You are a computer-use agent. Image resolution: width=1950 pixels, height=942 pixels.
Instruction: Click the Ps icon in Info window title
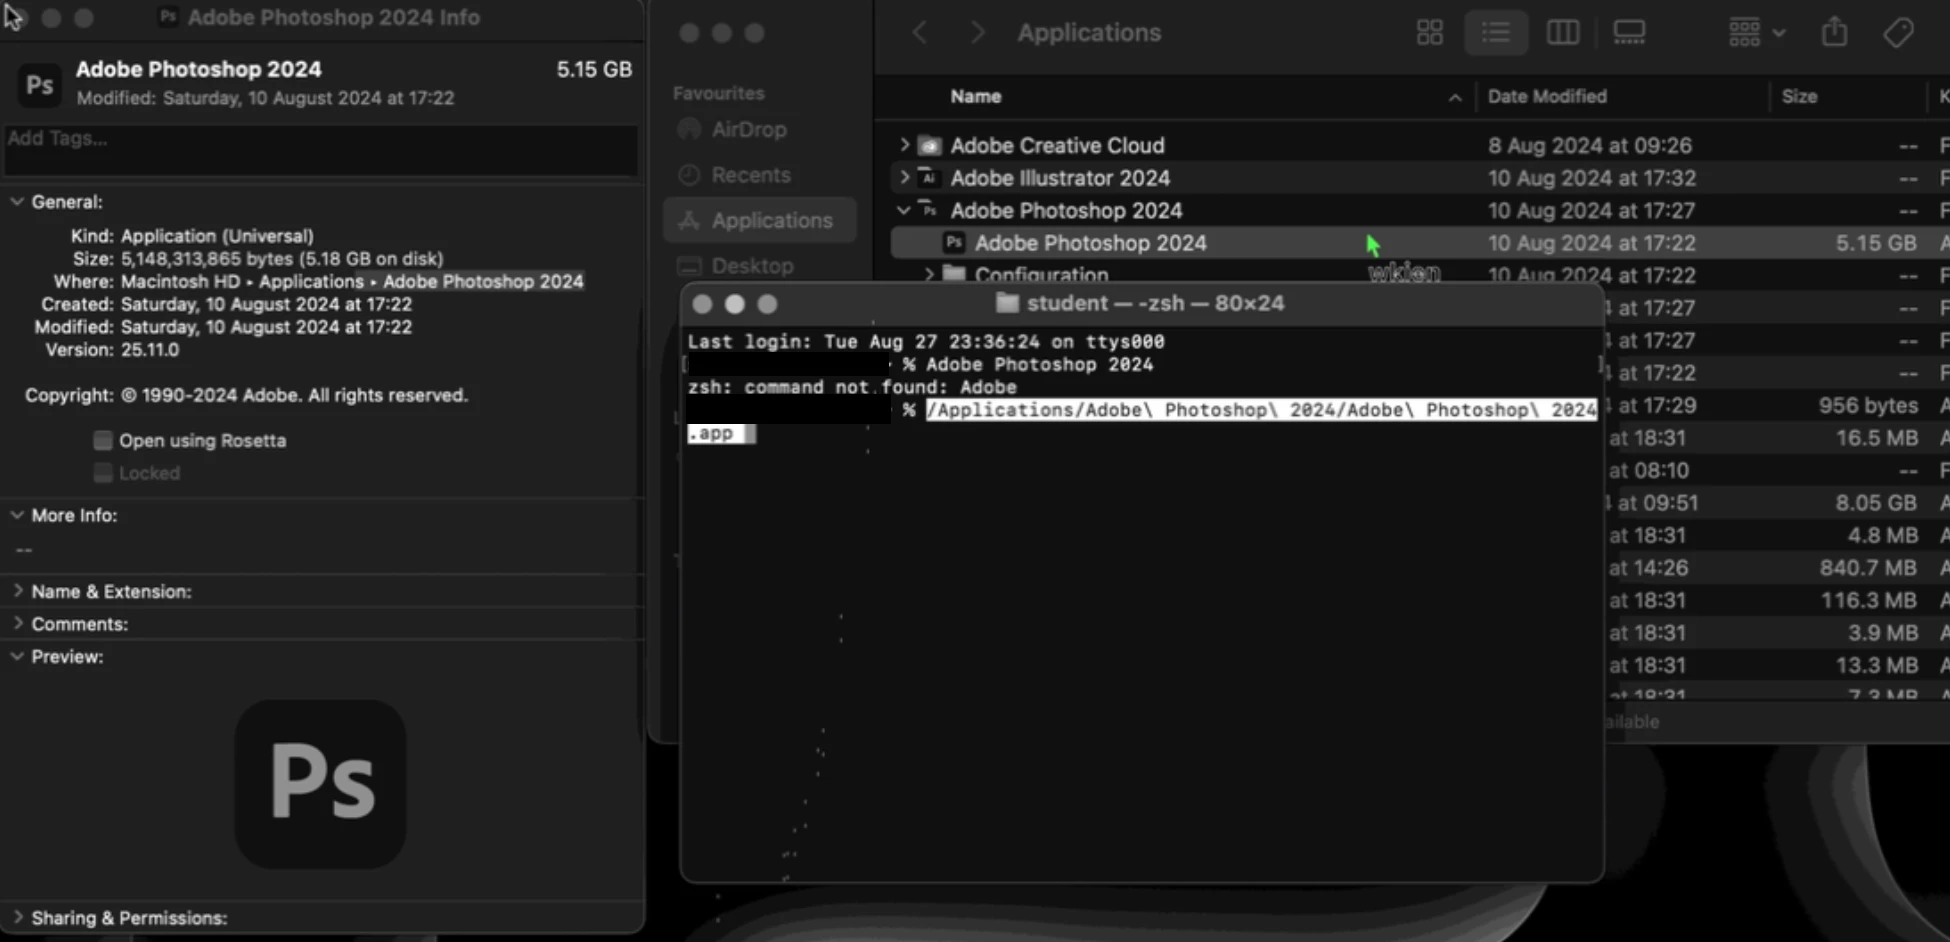pos(168,17)
